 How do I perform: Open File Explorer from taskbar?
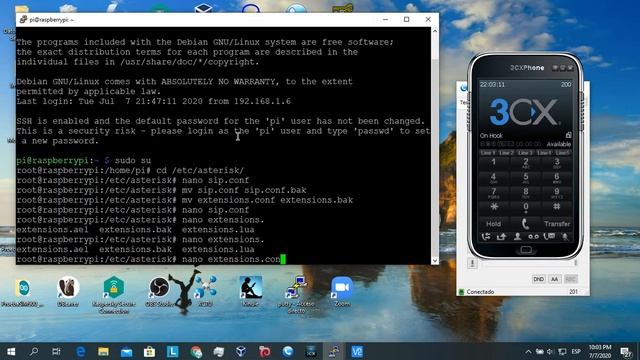(x=103, y=351)
